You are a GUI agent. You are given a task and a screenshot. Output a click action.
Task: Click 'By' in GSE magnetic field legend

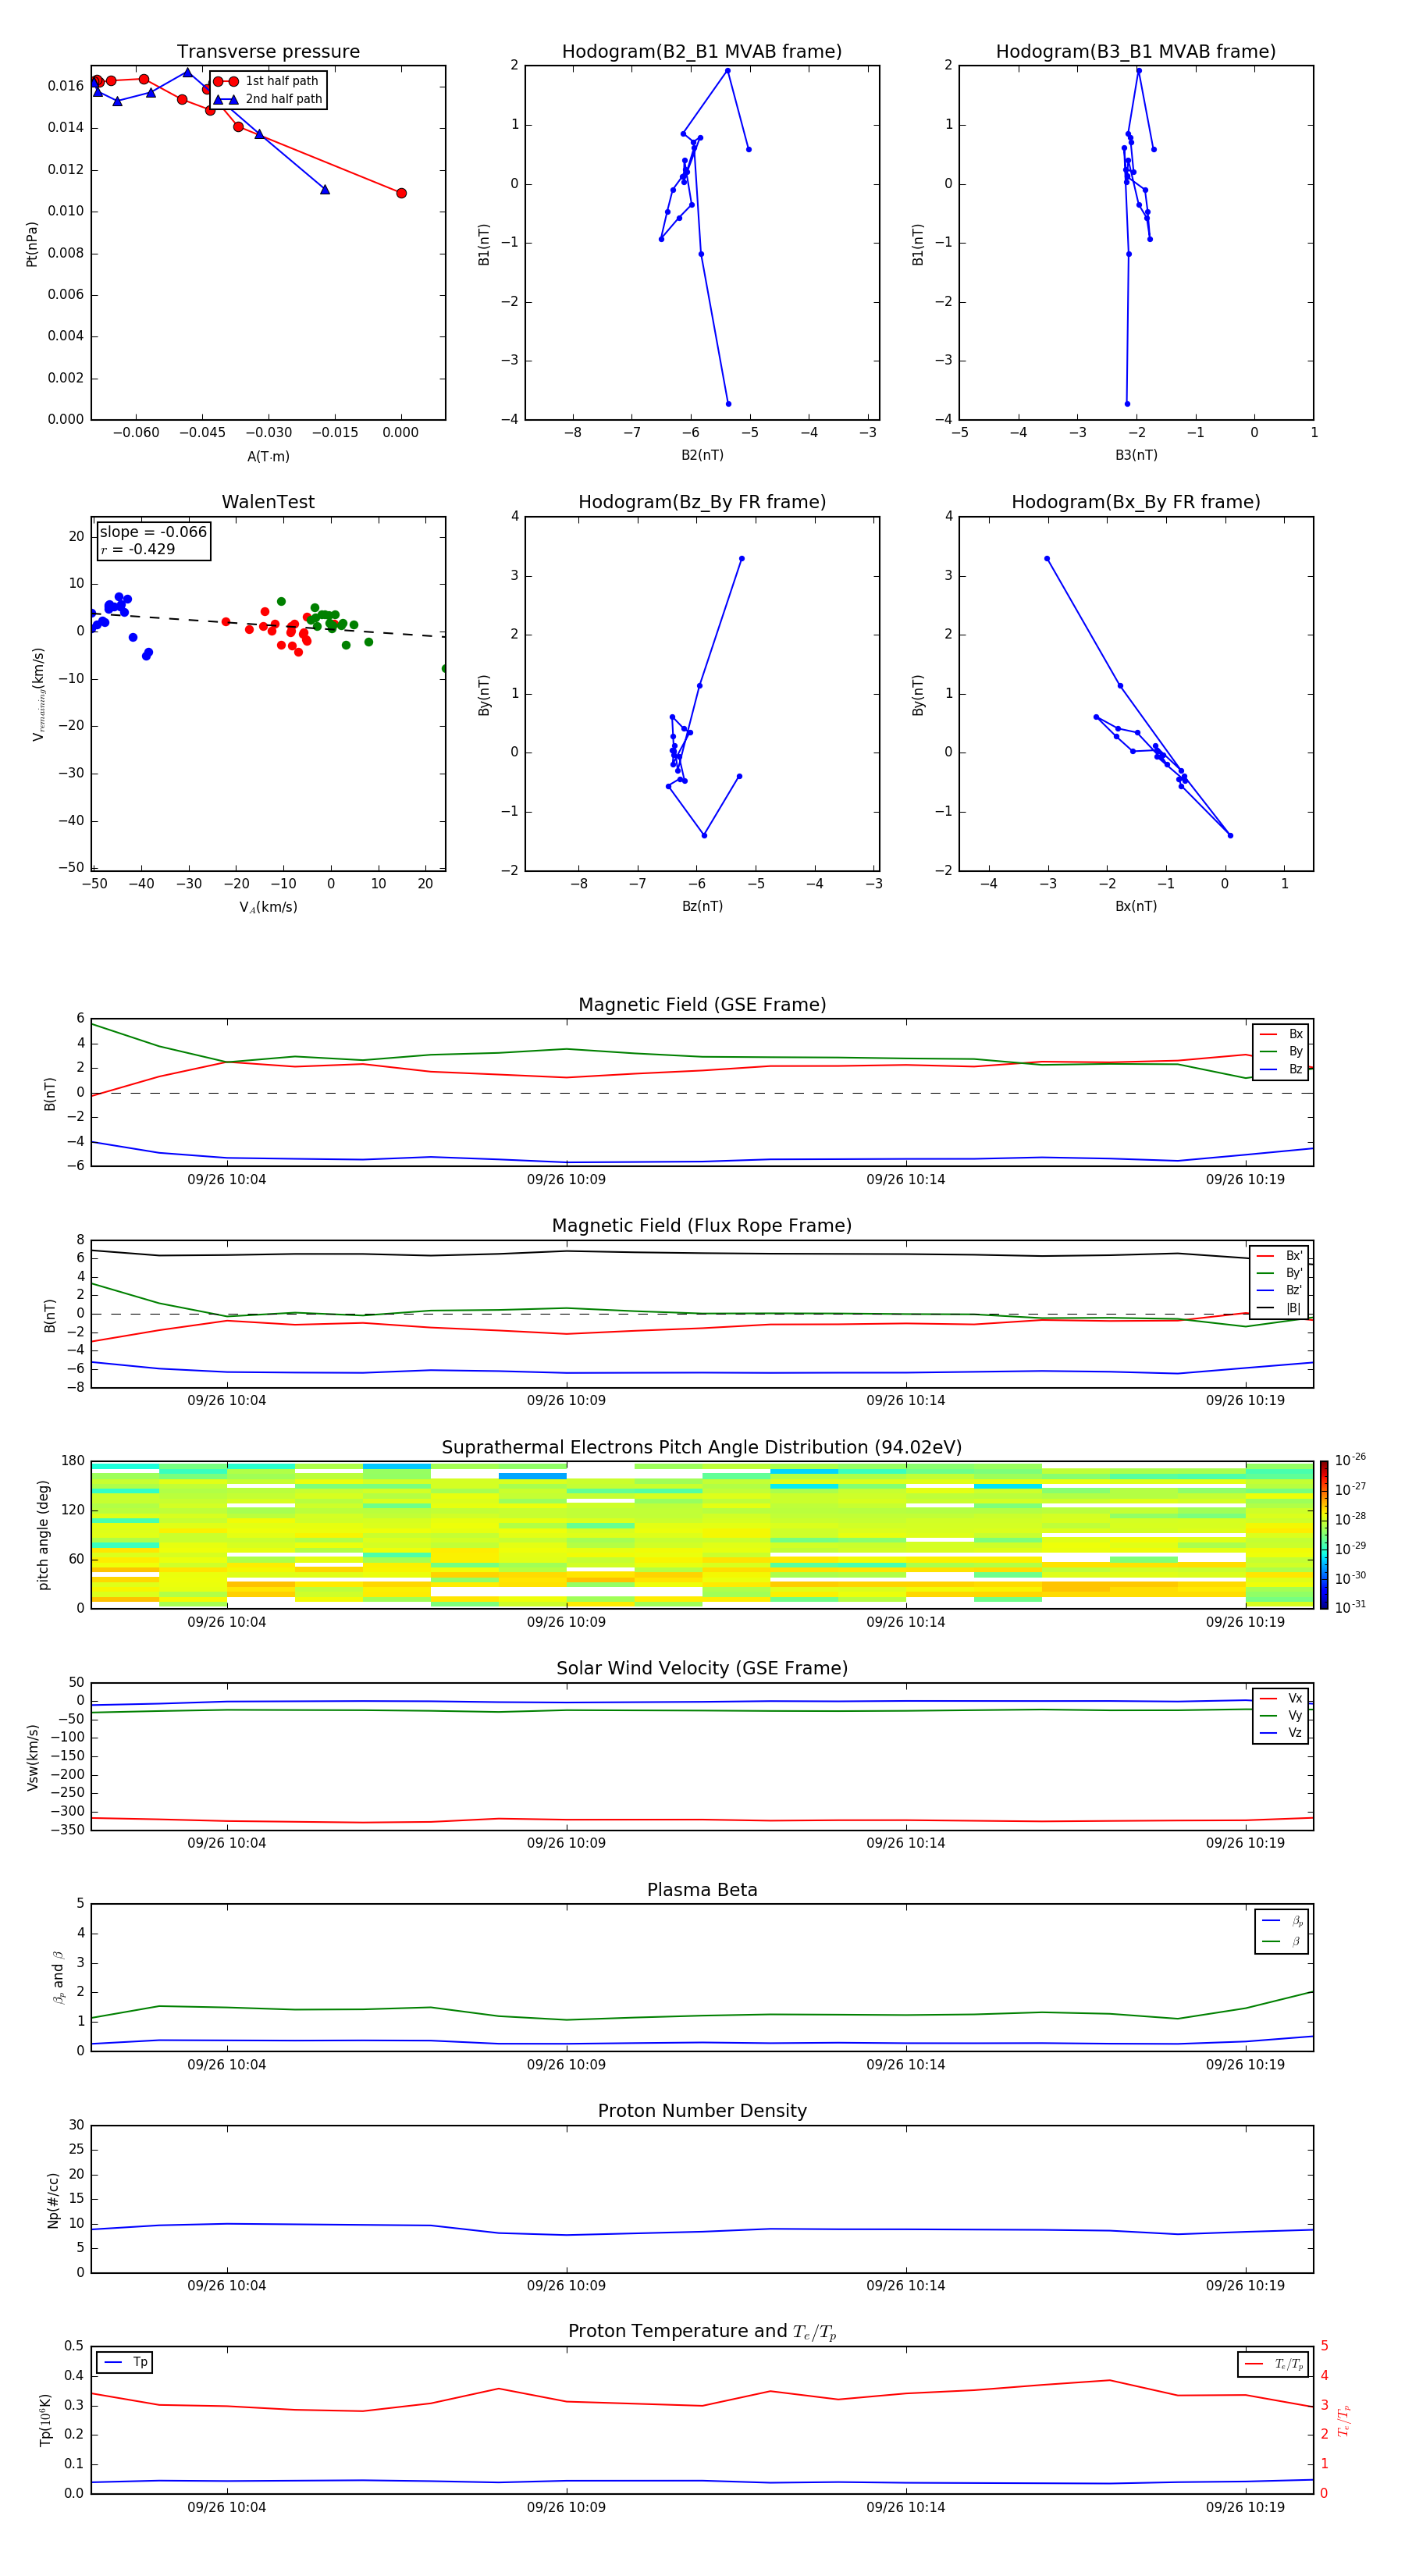pyautogui.click(x=1281, y=1052)
